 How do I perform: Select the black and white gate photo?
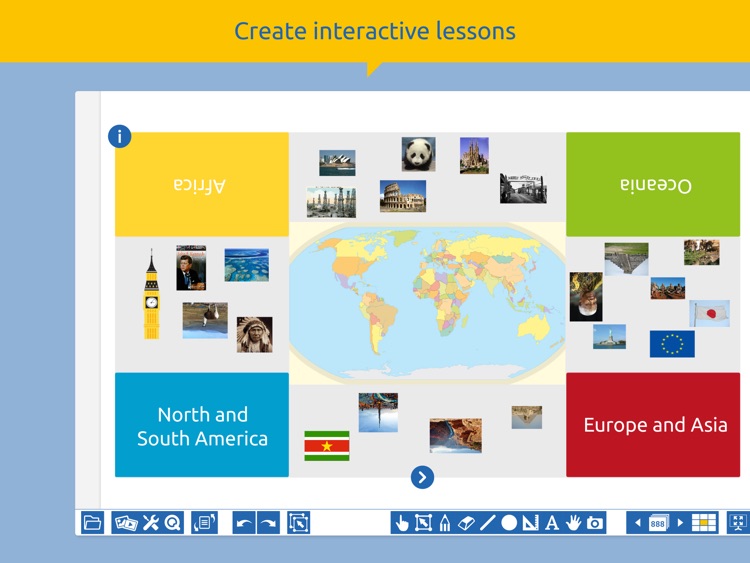tap(523, 188)
